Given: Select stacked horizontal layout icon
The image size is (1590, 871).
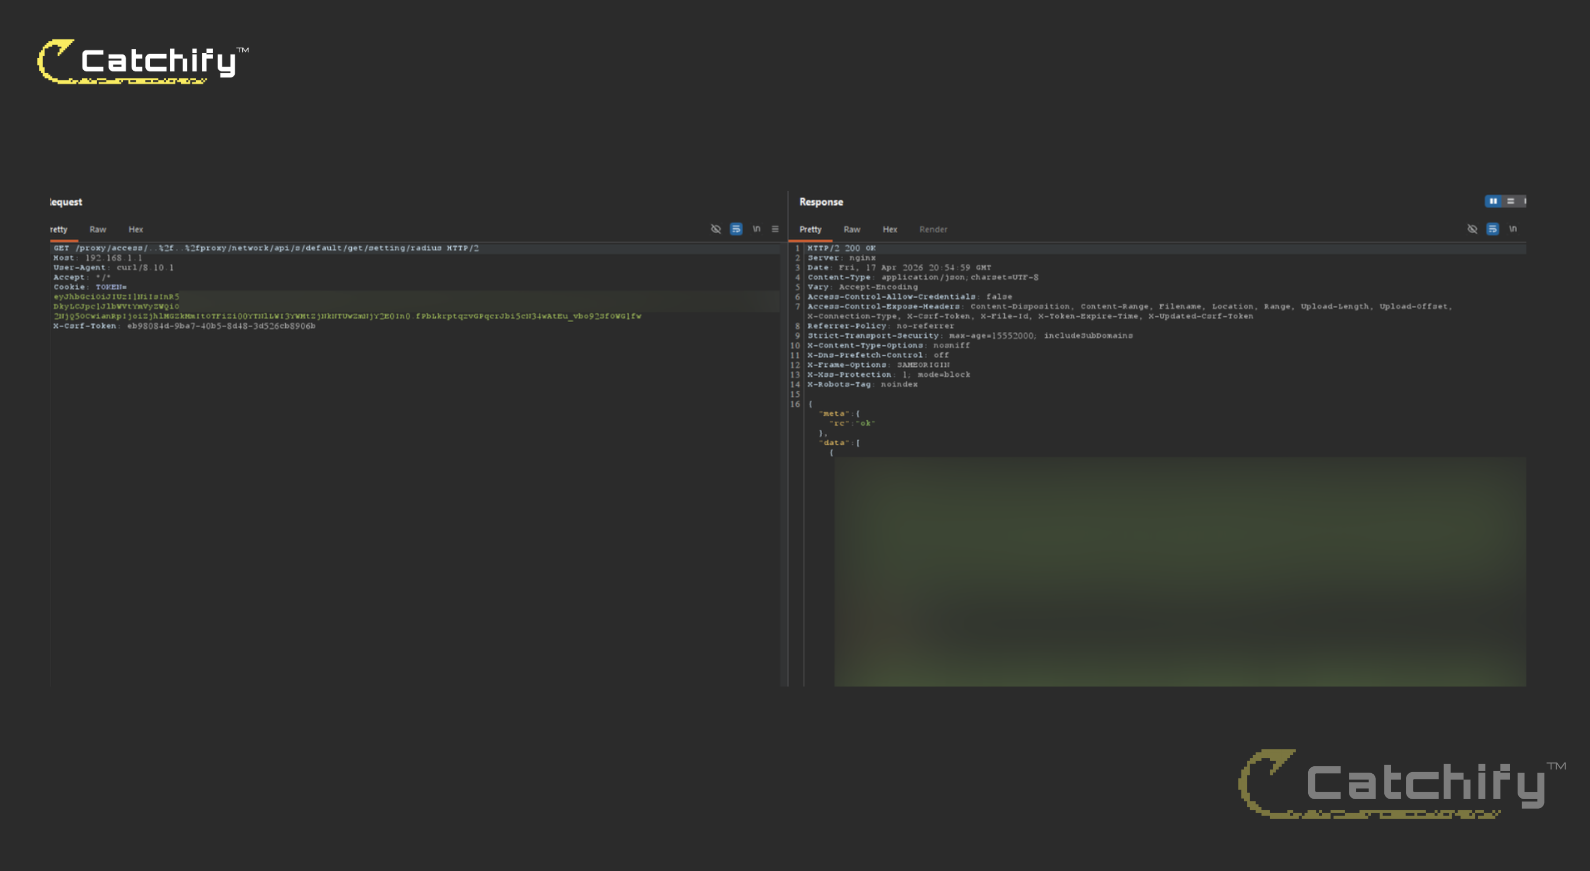Looking at the screenshot, I should [1510, 201].
